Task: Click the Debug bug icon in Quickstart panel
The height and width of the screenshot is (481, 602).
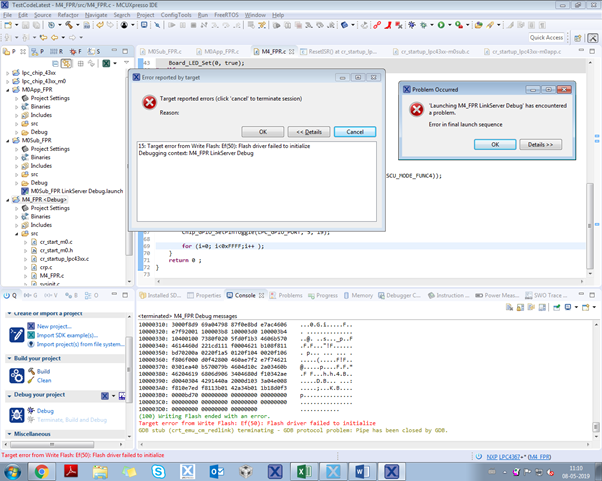Action: [x=31, y=411]
